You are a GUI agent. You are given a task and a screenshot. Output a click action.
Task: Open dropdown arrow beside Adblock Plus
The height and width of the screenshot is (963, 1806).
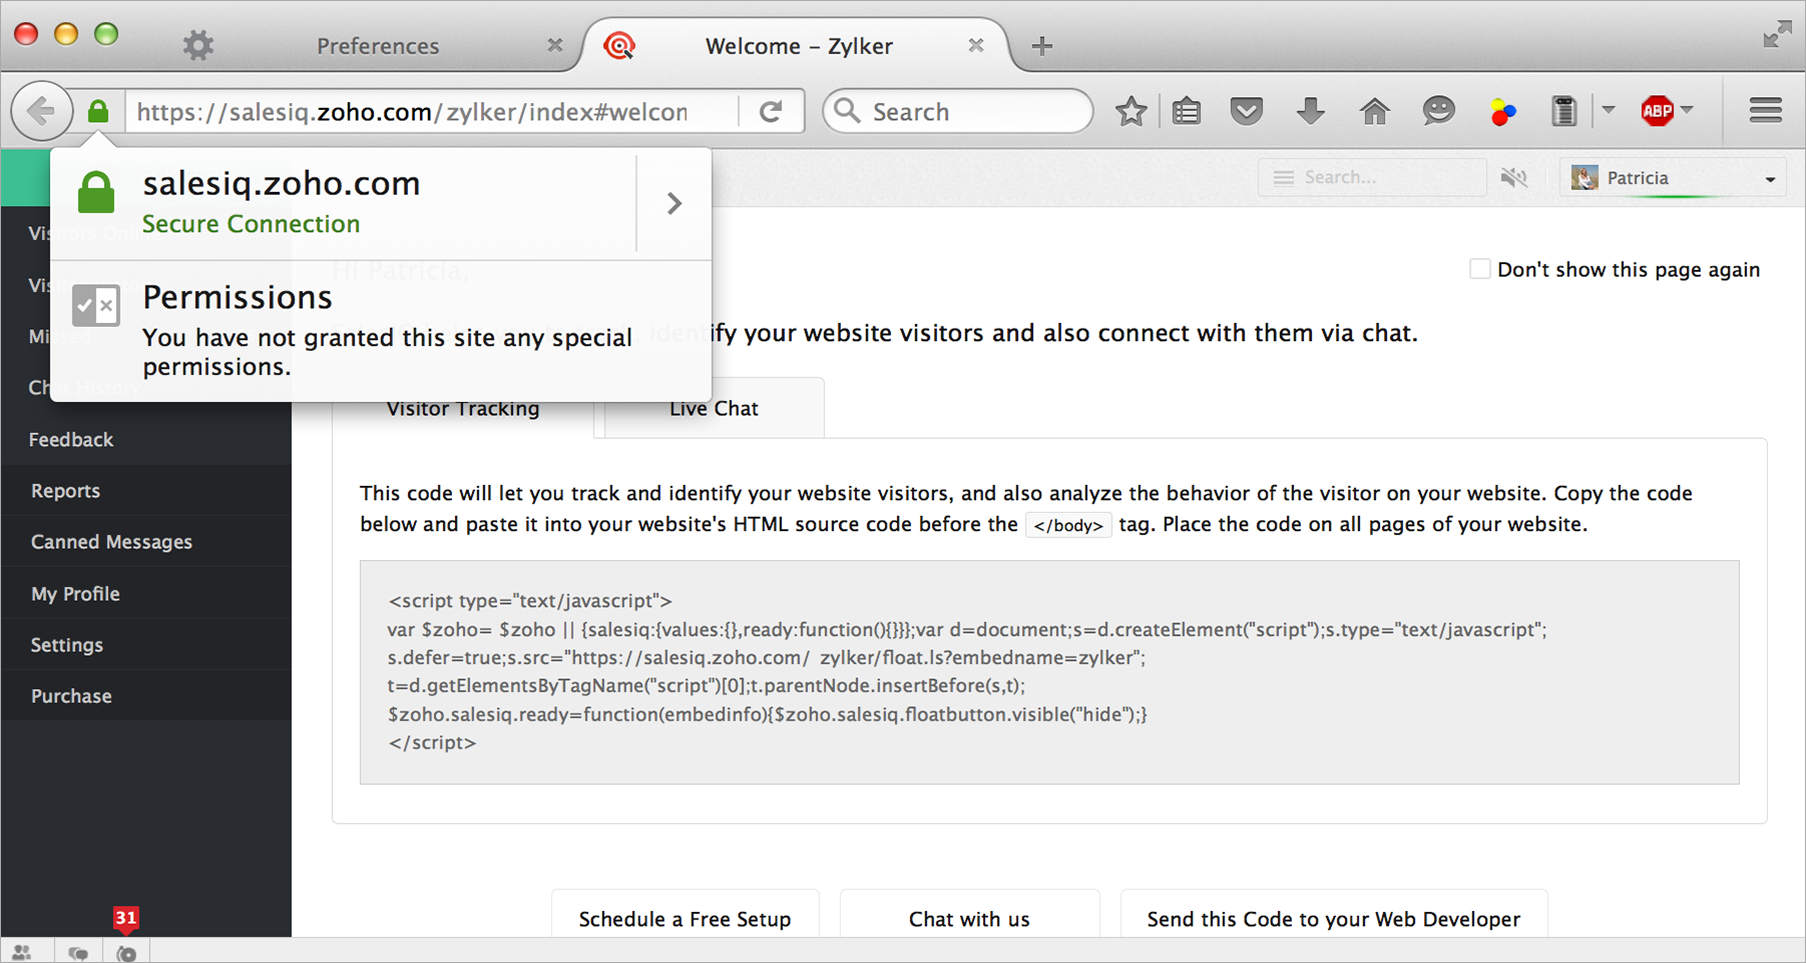pyautogui.click(x=1687, y=110)
